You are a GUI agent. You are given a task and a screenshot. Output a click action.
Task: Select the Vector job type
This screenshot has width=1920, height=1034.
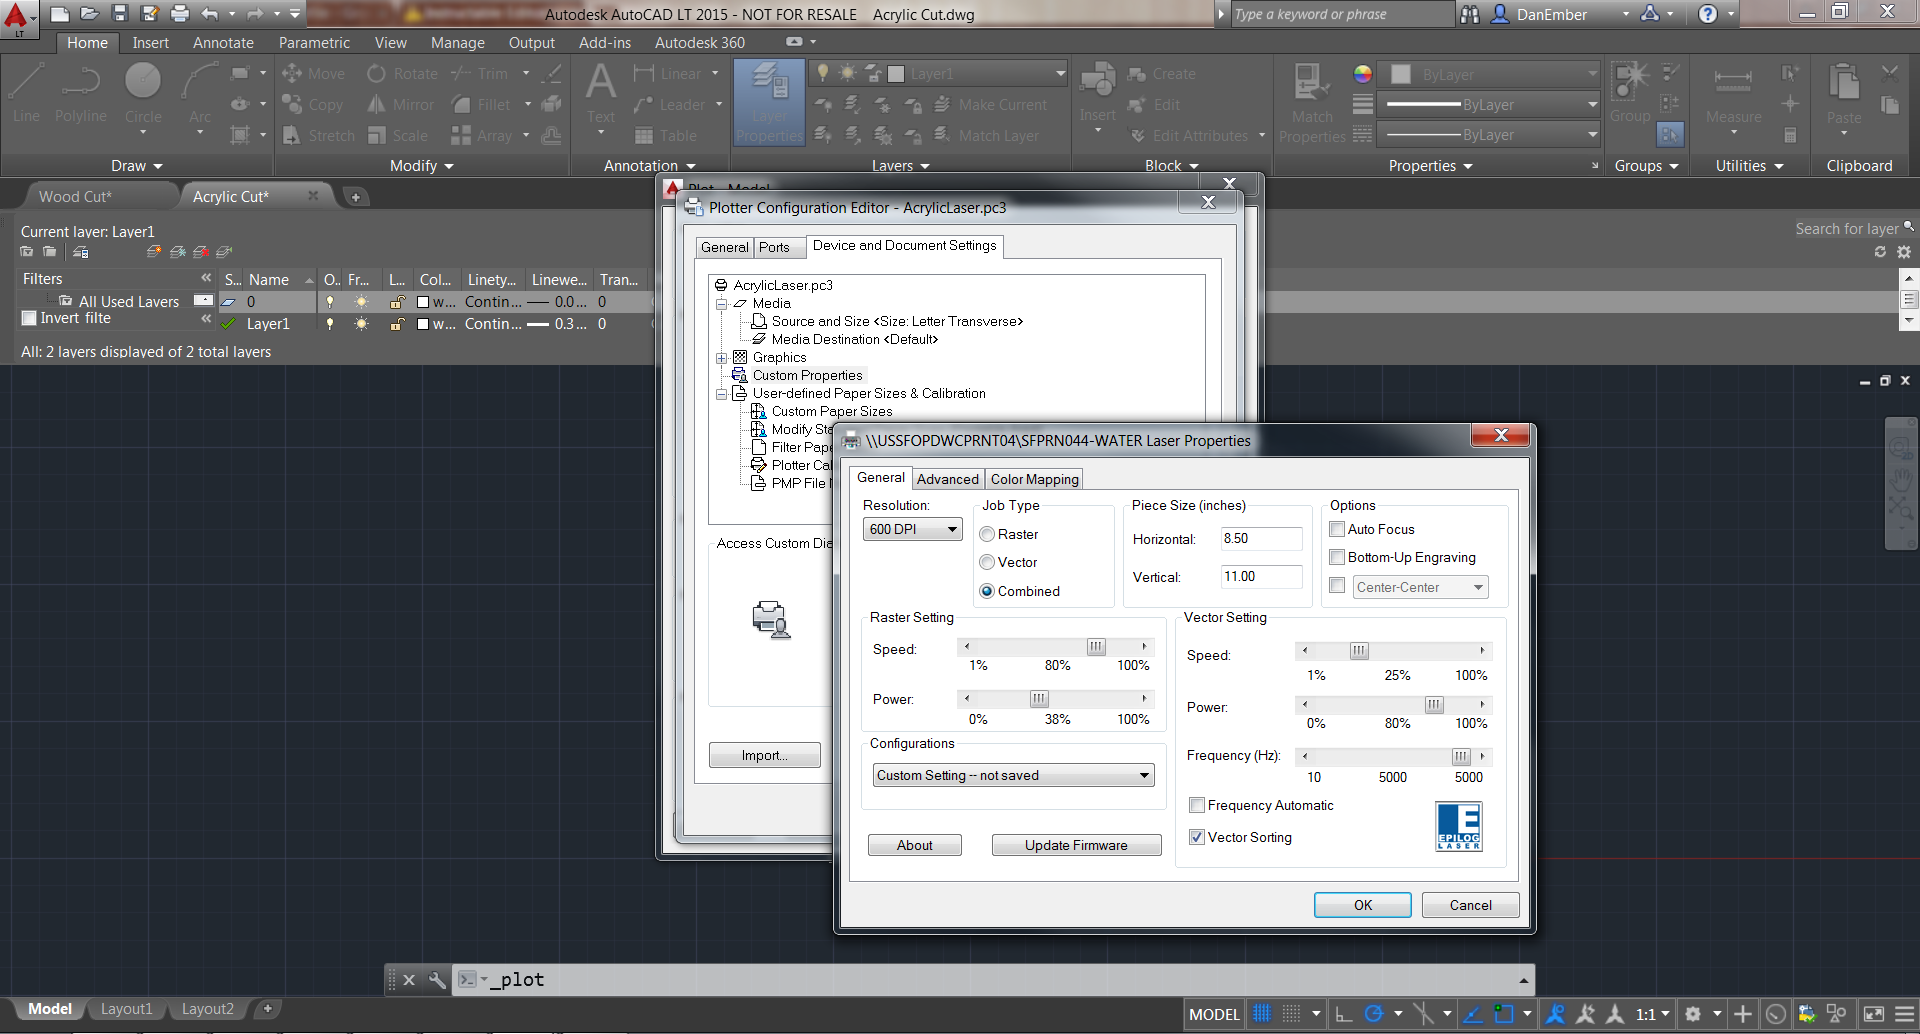coord(987,562)
